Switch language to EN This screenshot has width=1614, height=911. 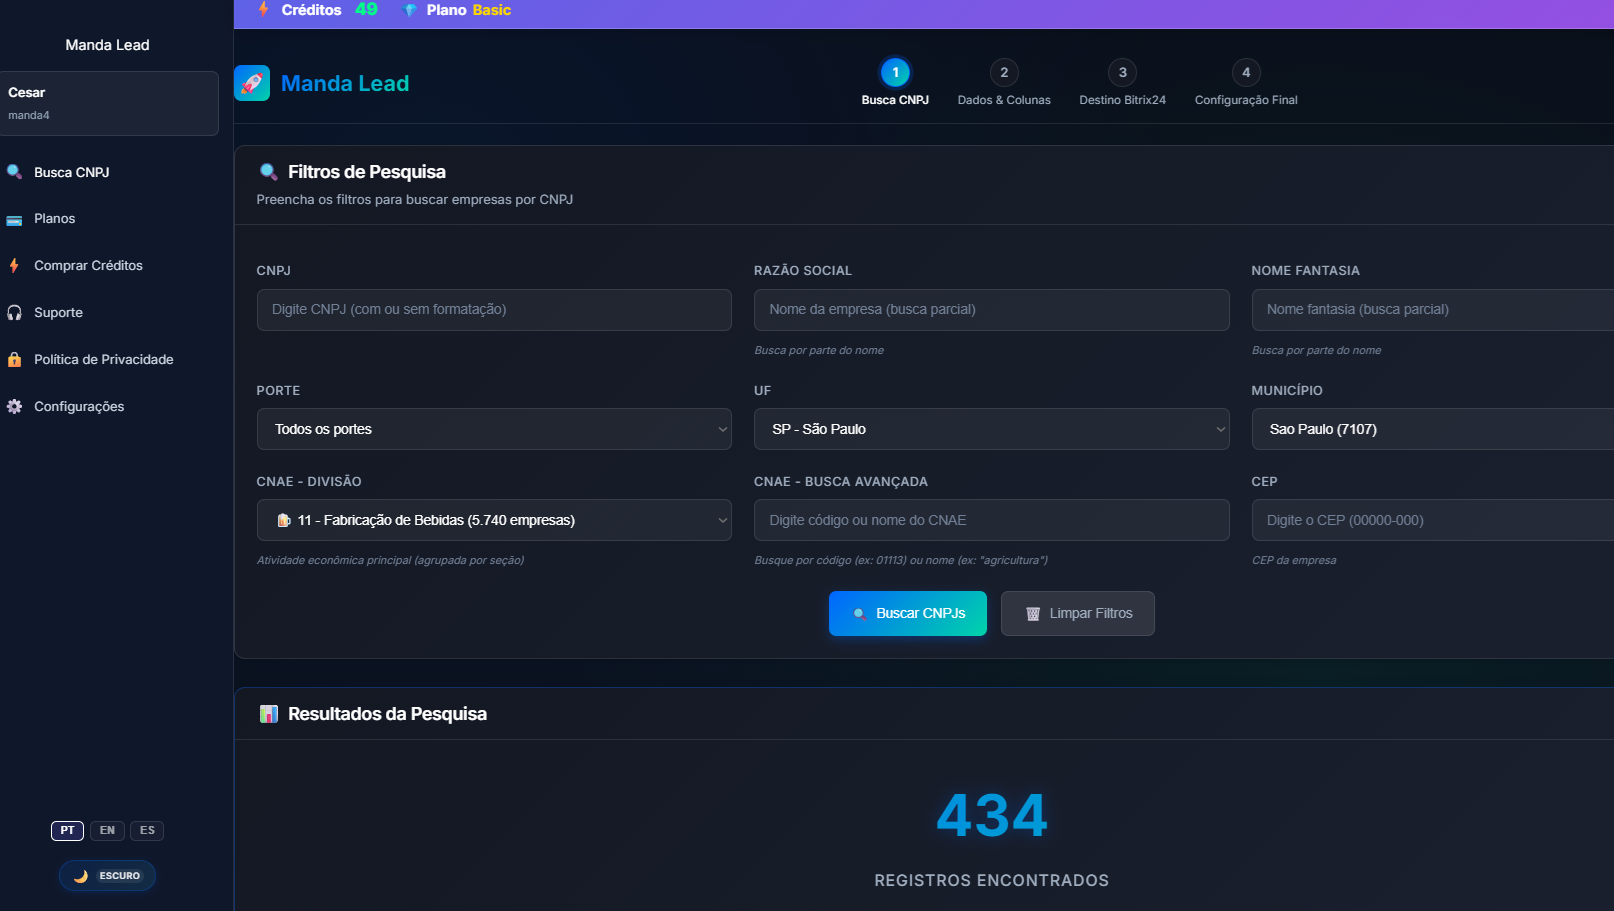point(107,831)
